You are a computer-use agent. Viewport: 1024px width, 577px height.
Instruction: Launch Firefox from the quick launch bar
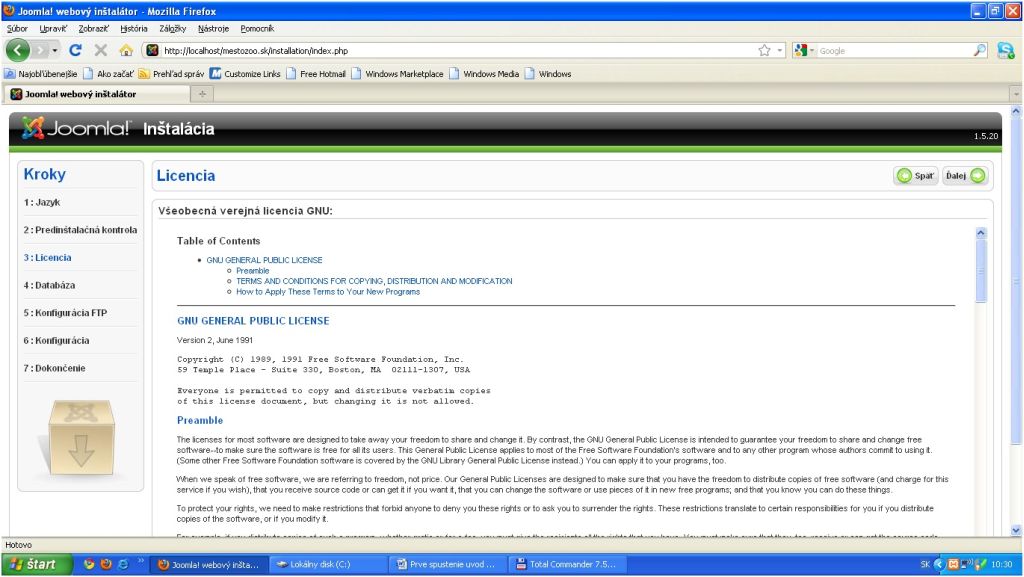(x=106, y=564)
